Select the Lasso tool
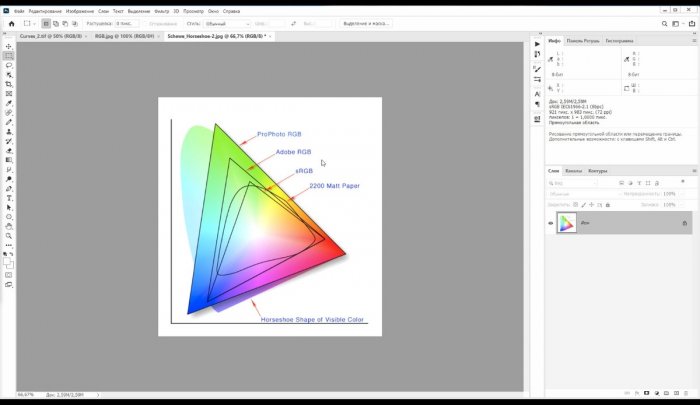700x405 pixels. [x=9, y=65]
